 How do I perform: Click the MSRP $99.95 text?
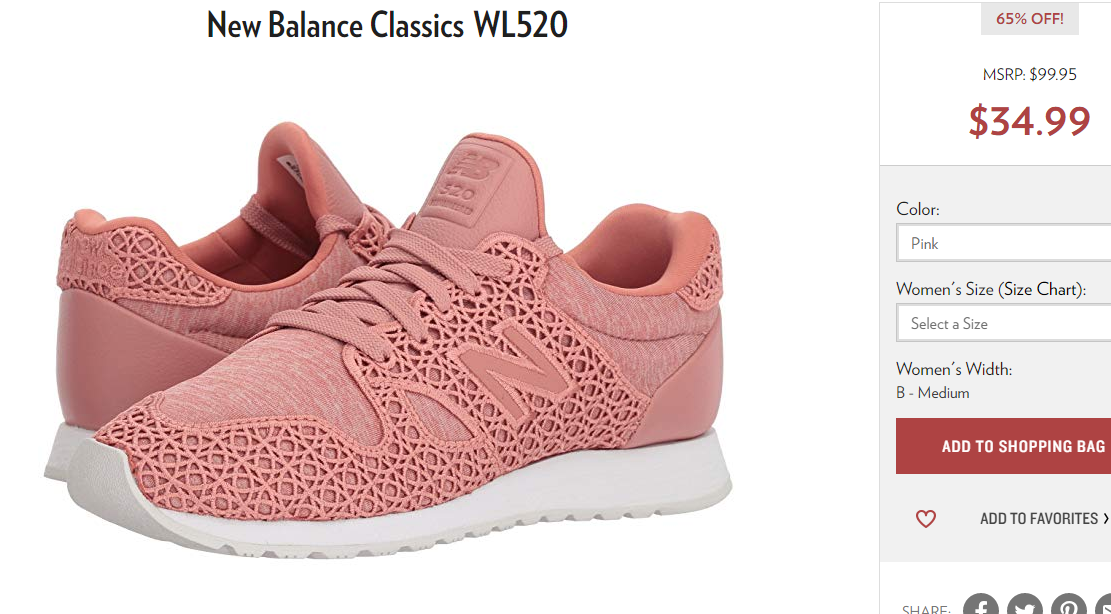point(1030,74)
